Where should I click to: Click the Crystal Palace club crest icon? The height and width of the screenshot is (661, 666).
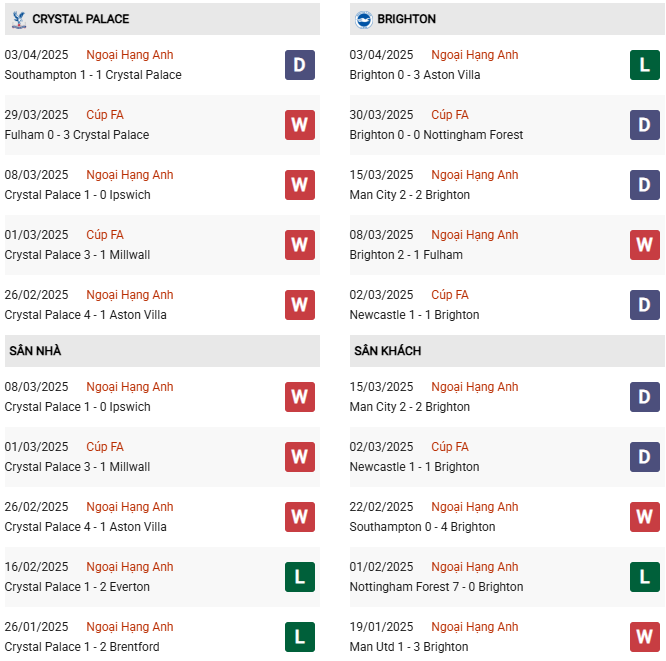click(x=18, y=19)
